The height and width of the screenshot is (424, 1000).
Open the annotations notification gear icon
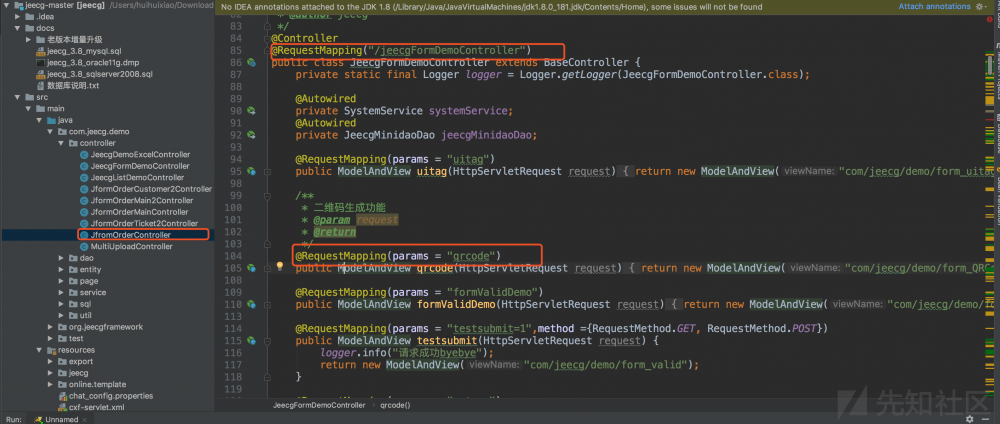coord(978,6)
